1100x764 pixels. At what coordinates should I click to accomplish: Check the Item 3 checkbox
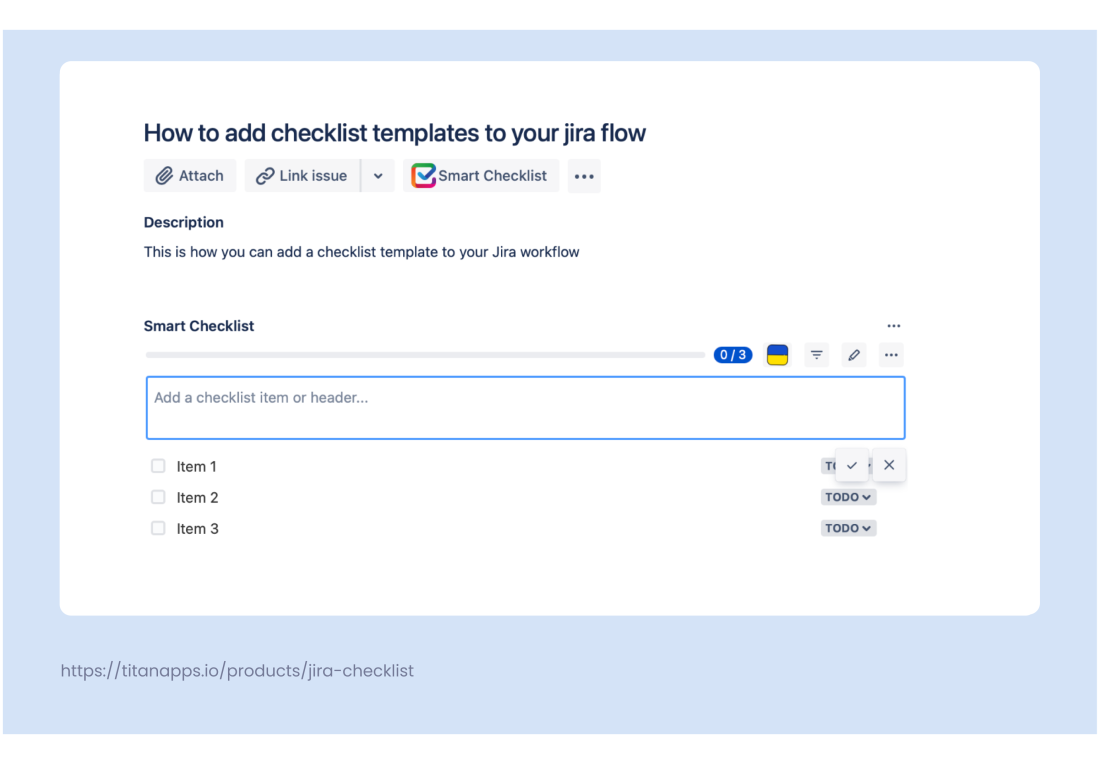pyautogui.click(x=158, y=528)
